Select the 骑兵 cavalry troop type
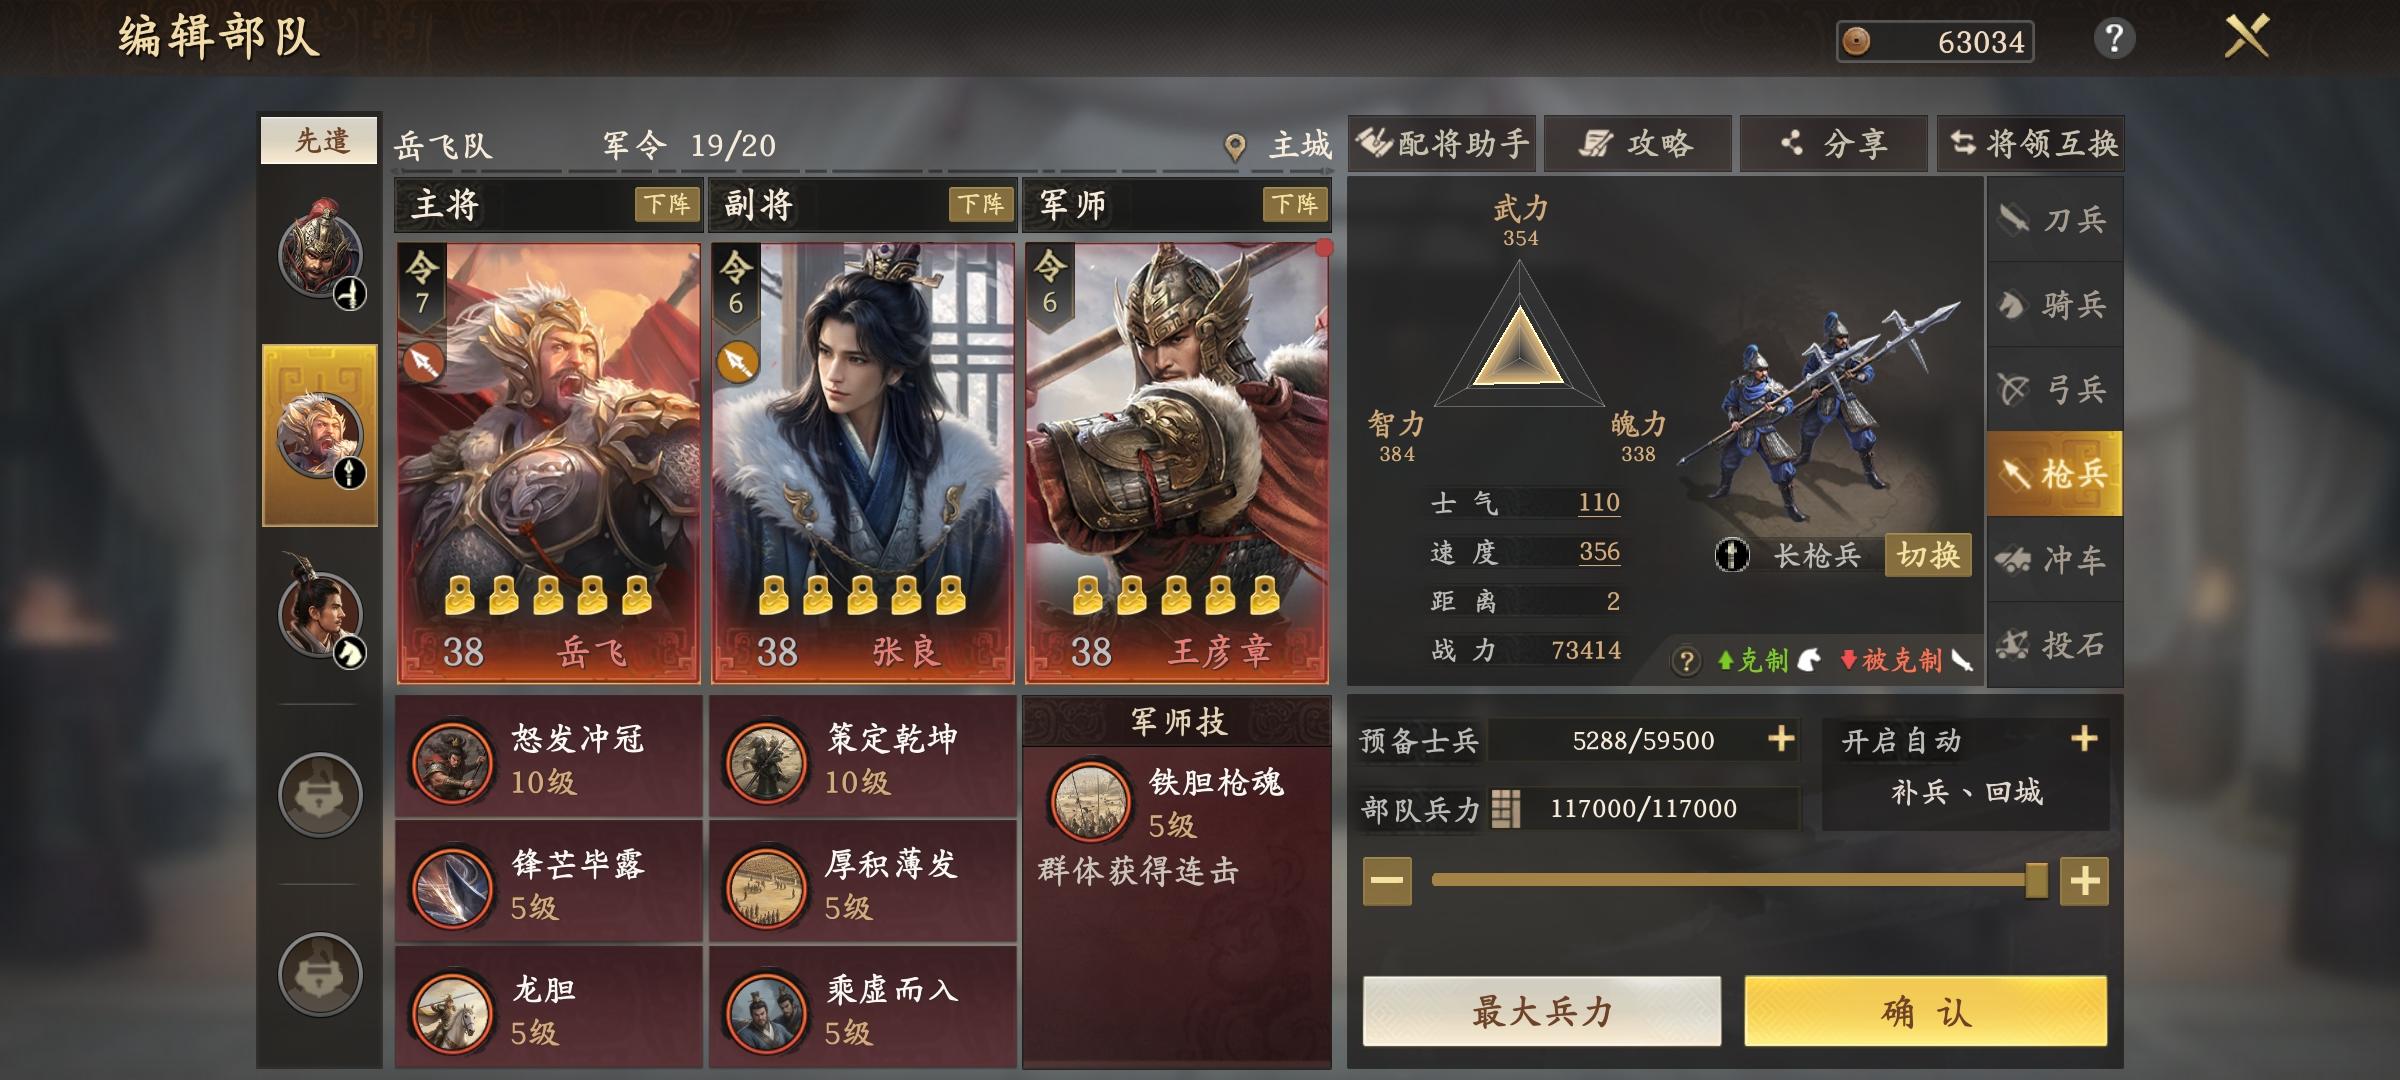The height and width of the screenshot is (1080, 2400). (x=2054, y=305)
